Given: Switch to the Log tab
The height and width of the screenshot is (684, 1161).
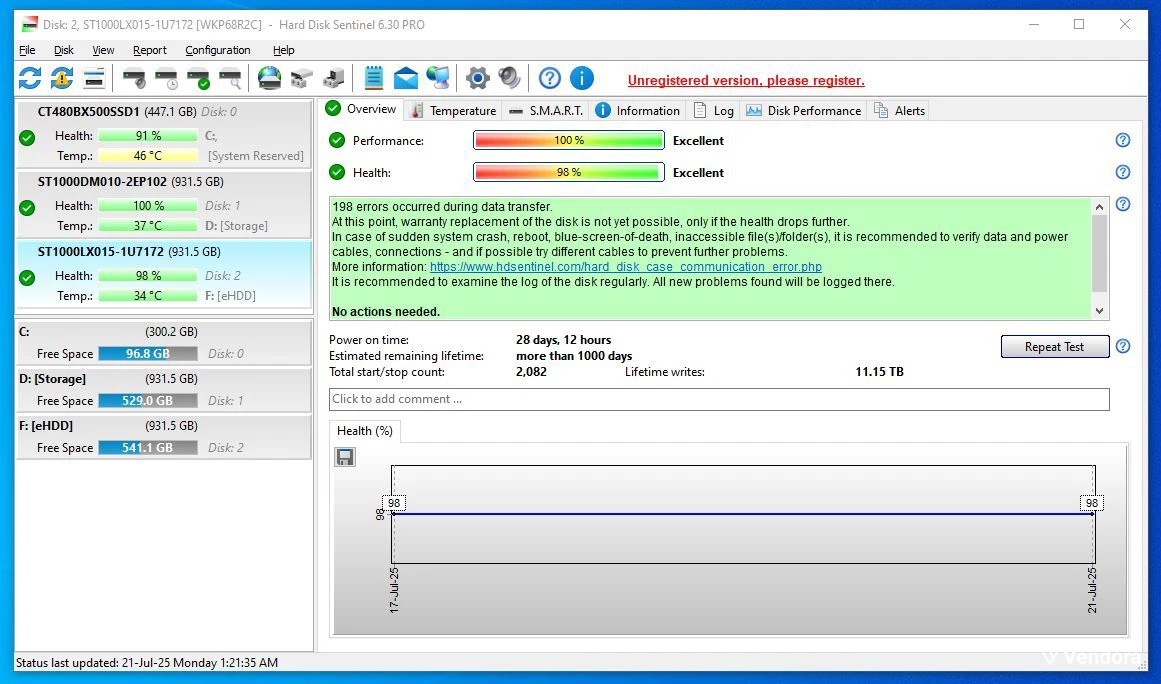Looking at the screenshot, I should 714,110.
